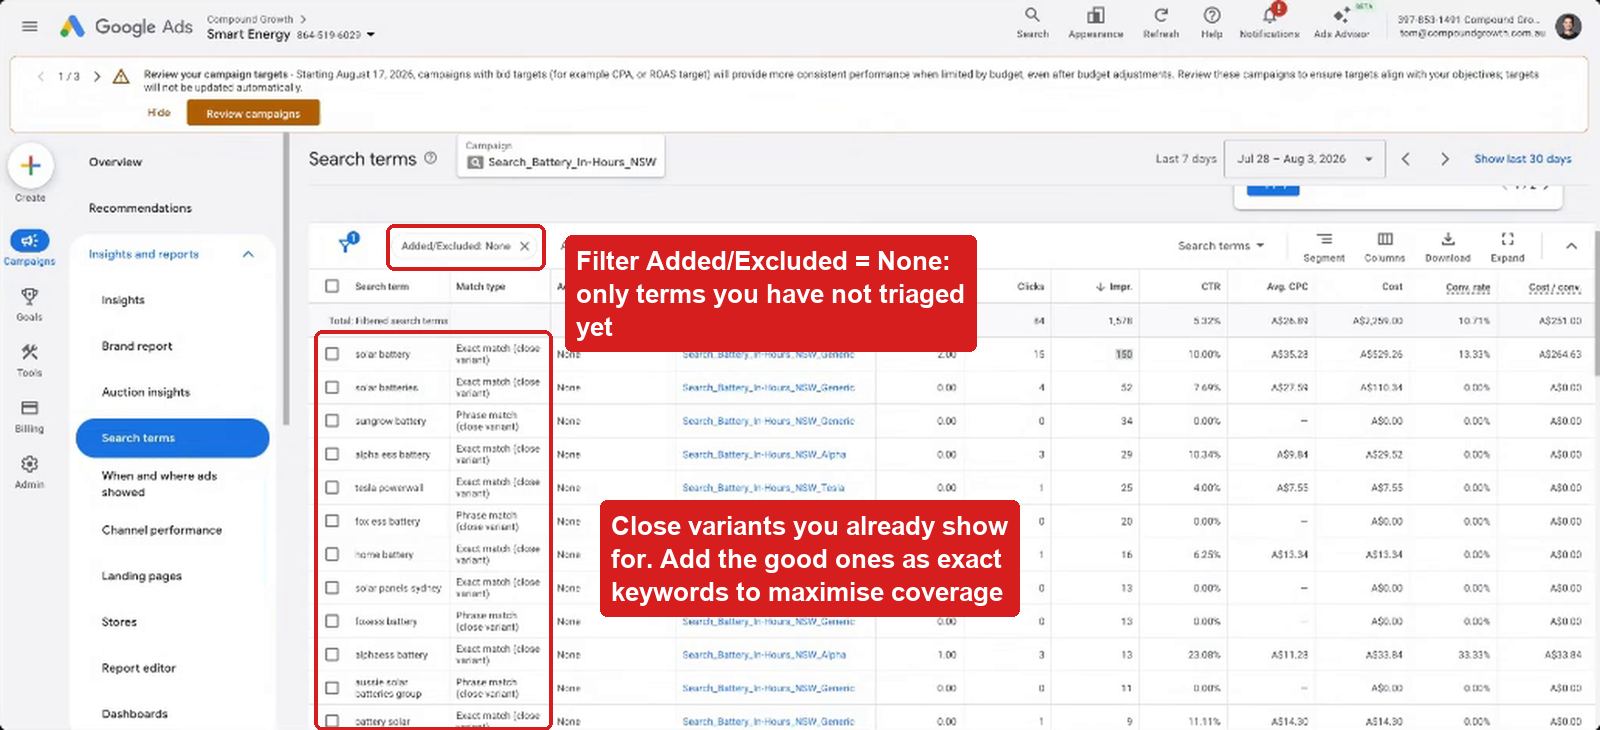Tick checkbox for alpha ess battery row
This screenshot has width=1600, height=730.
tap(332, 454)
